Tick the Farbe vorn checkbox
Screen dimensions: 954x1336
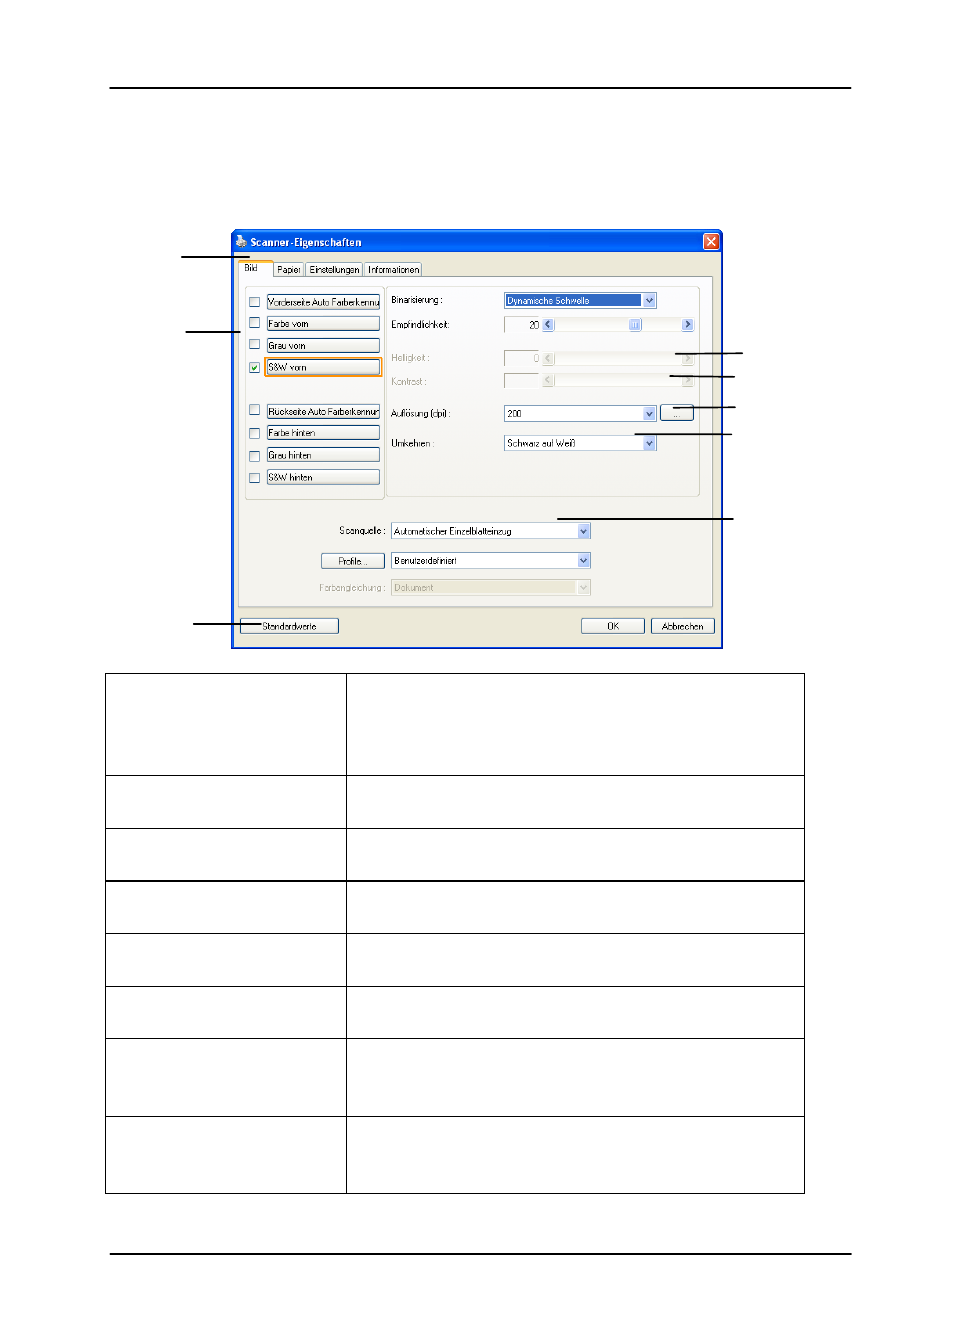pos(255,323)
